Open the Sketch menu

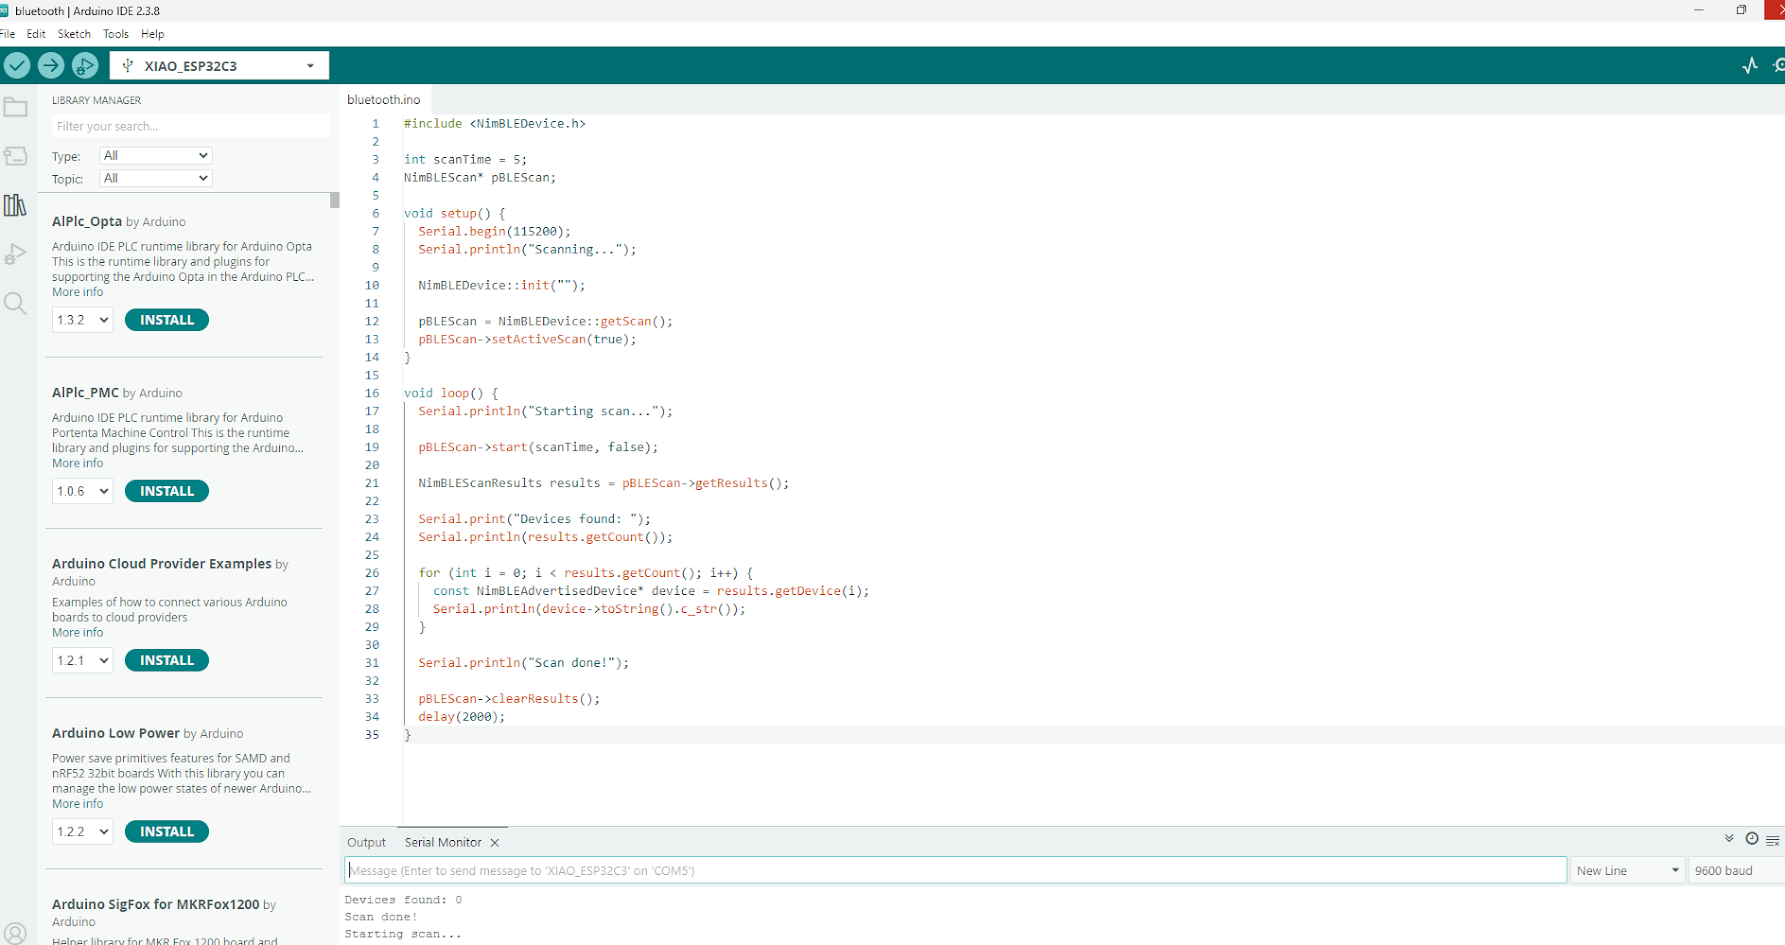(74, 34)
